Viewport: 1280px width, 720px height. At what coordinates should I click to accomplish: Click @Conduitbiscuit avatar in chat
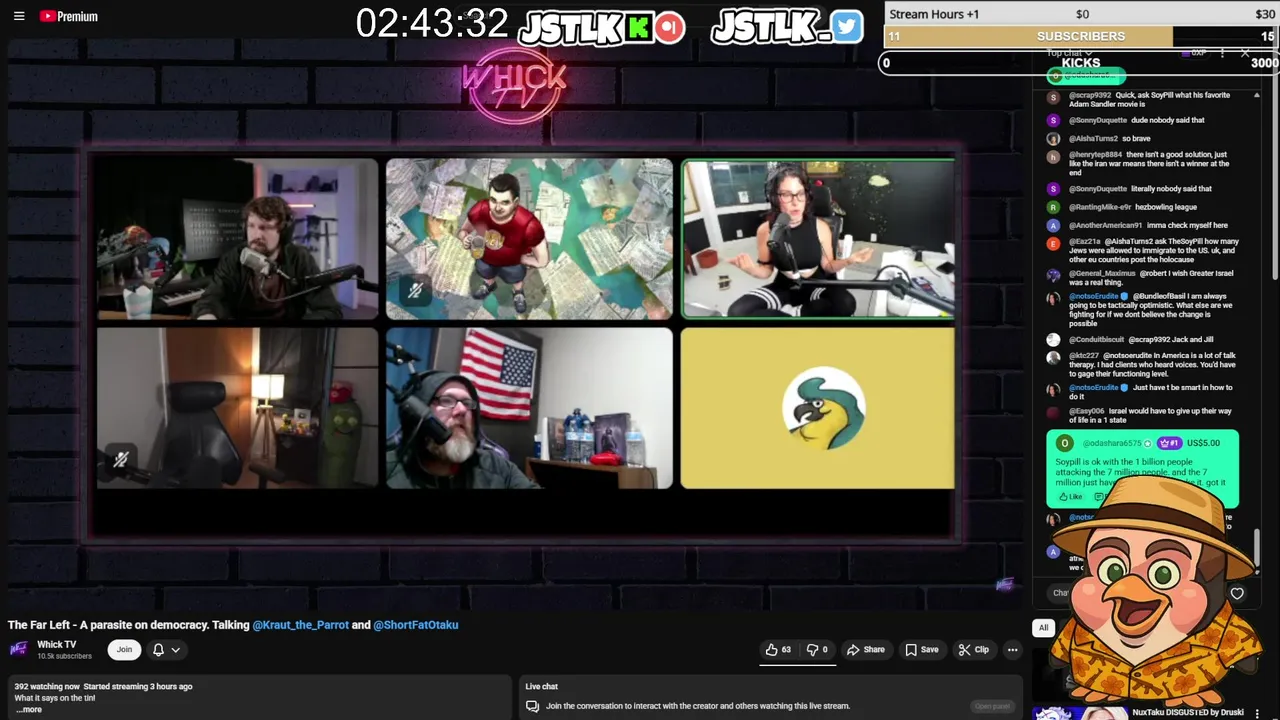pyautogui.click(x=1053, y=340)
